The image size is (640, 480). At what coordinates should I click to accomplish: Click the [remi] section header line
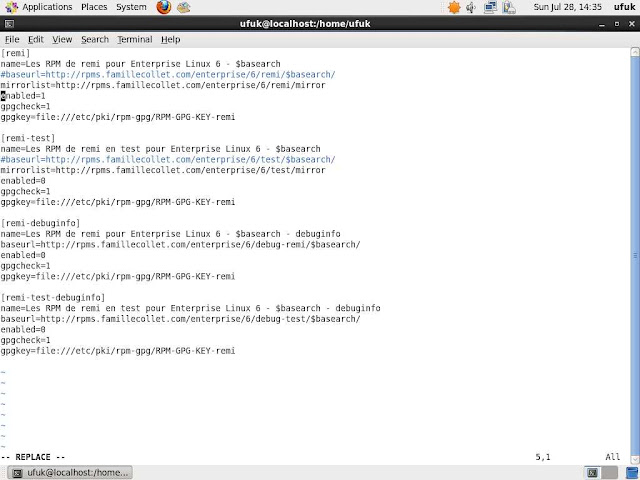coord(16,53)
